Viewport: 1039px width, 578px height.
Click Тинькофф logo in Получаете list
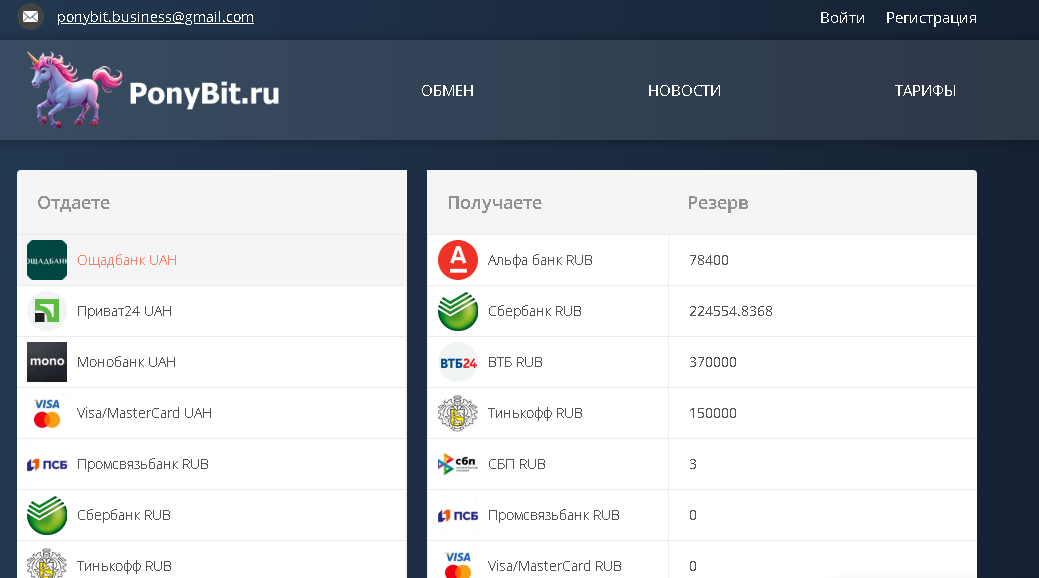458,413
